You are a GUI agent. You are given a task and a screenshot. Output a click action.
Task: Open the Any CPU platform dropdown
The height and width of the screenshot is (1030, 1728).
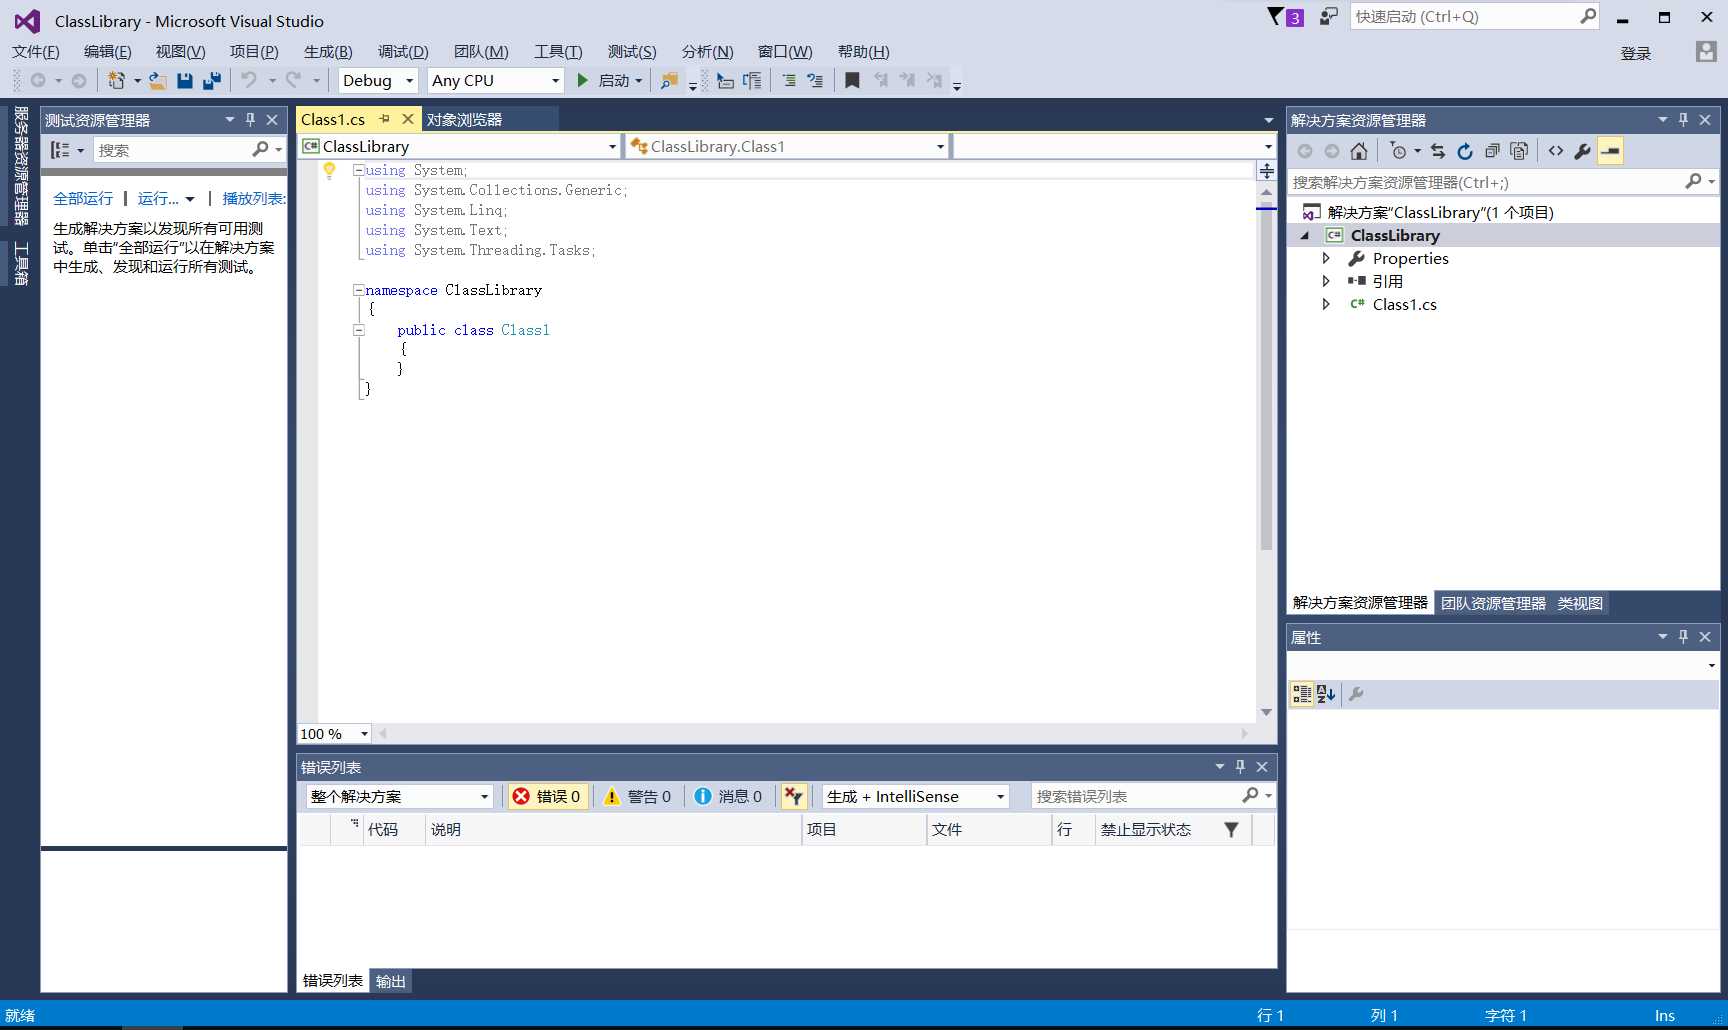(x=496, y=80)
